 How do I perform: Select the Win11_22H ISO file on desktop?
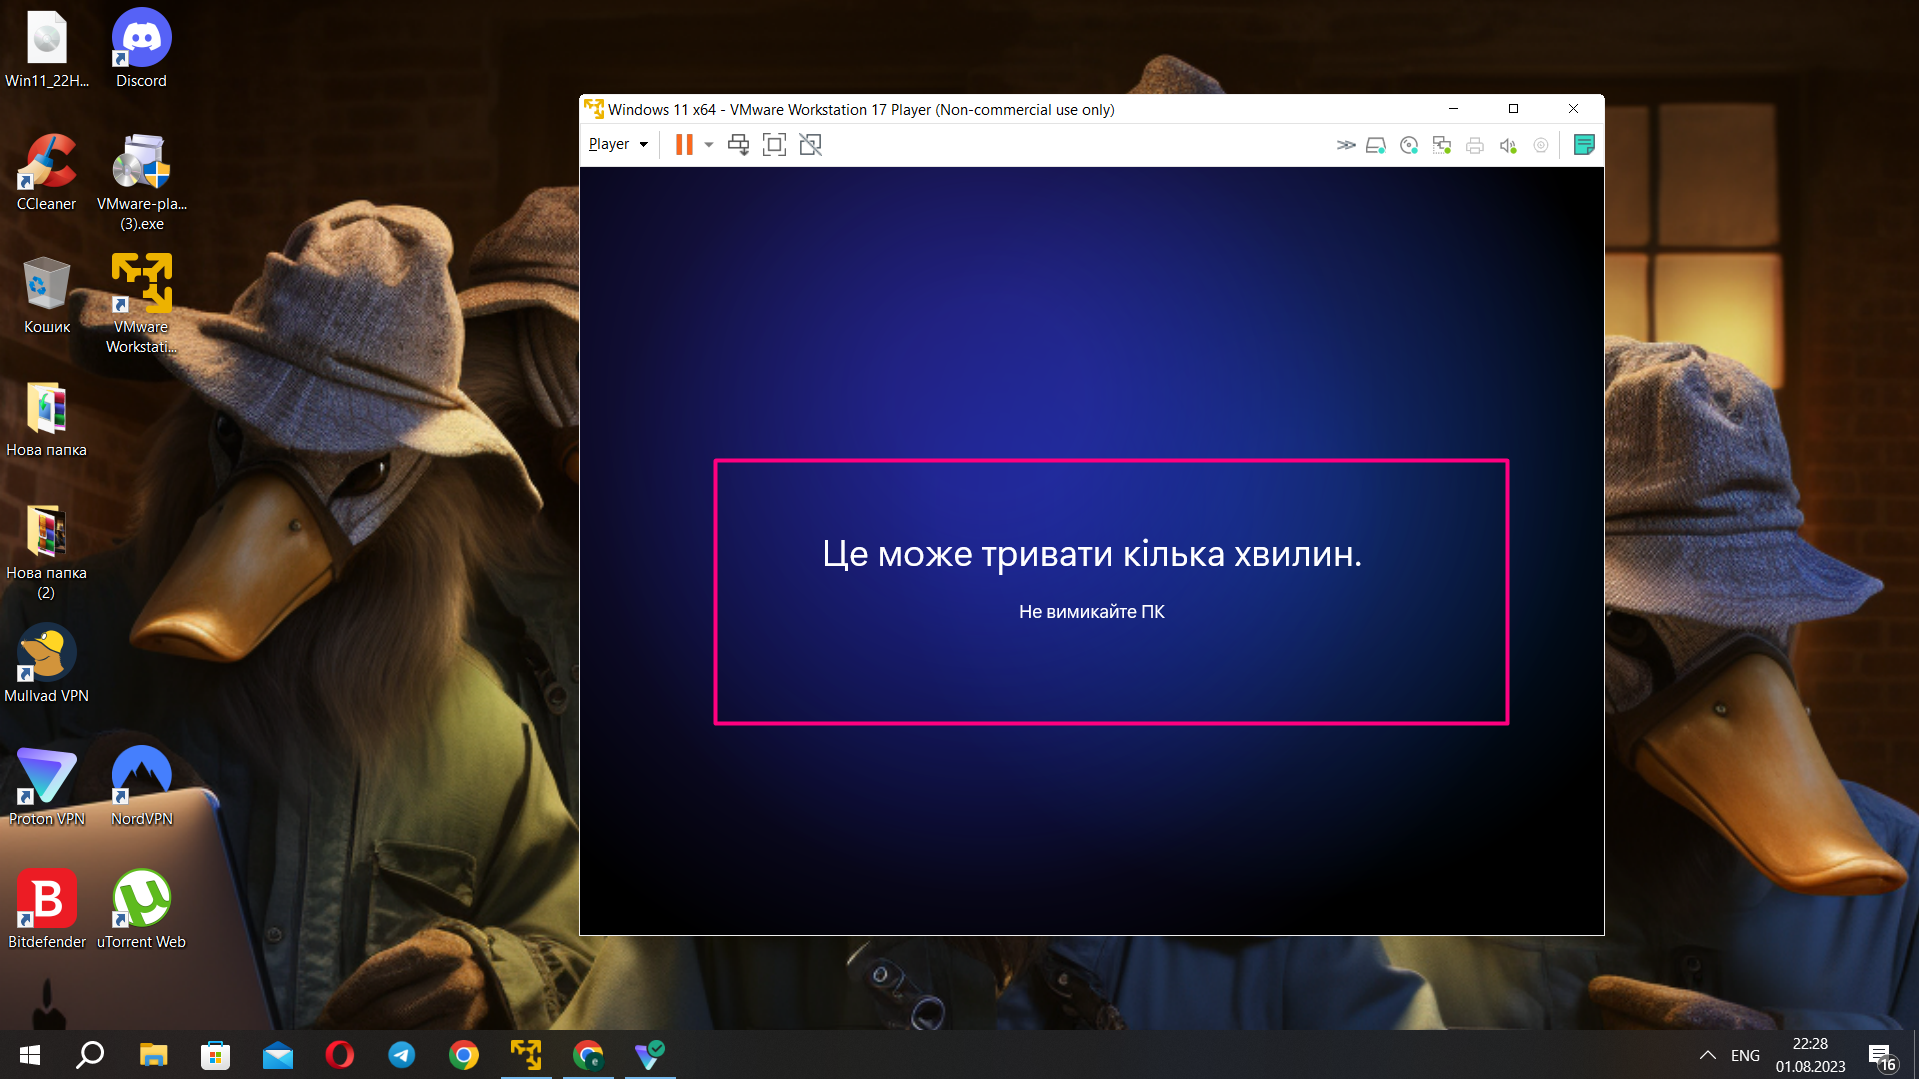pyautogui.click(x=47, y=49)
